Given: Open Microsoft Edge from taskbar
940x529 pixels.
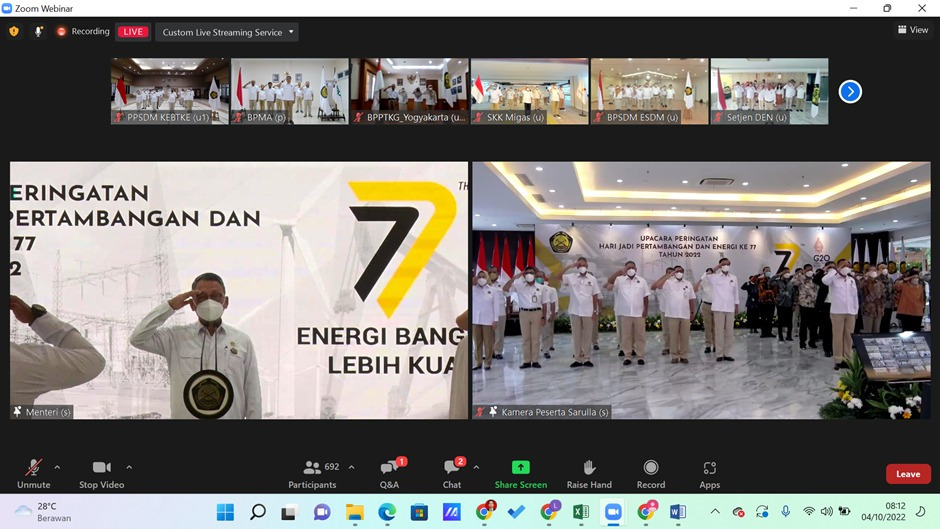Looking at the screenshot, I should pyautogui.click(x=387, y=512).
